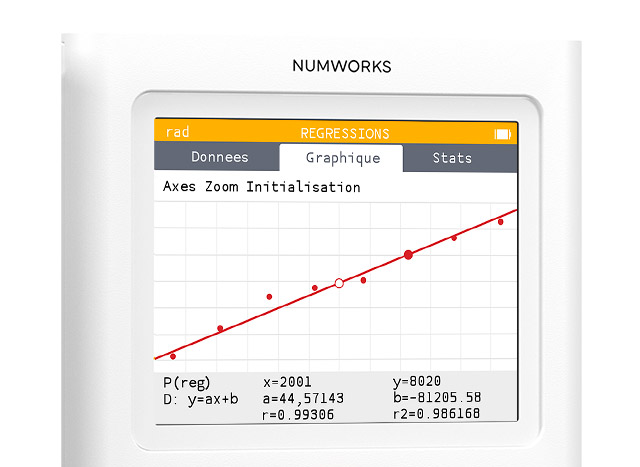Click the battery icon in header
The height and width of the screenshot is (467, 640).
click(x=502, y=134)
